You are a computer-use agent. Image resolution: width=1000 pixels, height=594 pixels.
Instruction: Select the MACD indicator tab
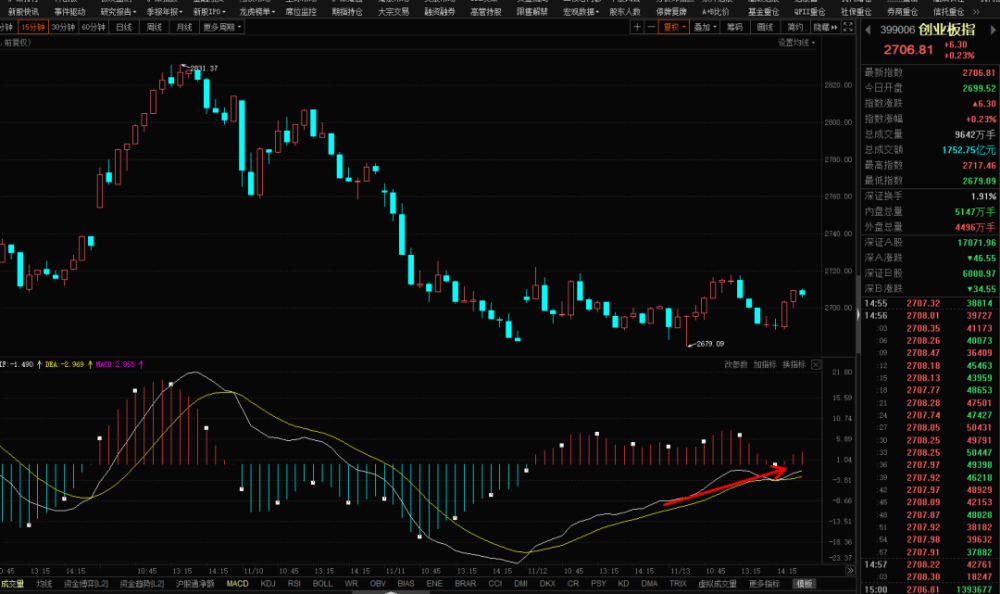(x=237, y=583)
